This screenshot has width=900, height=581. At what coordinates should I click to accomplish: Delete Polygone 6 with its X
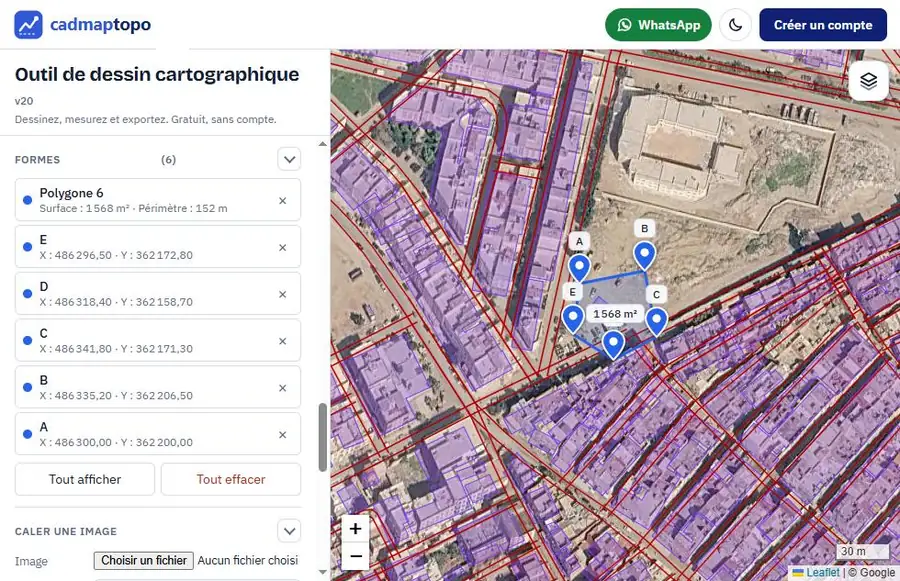[282, 200]
